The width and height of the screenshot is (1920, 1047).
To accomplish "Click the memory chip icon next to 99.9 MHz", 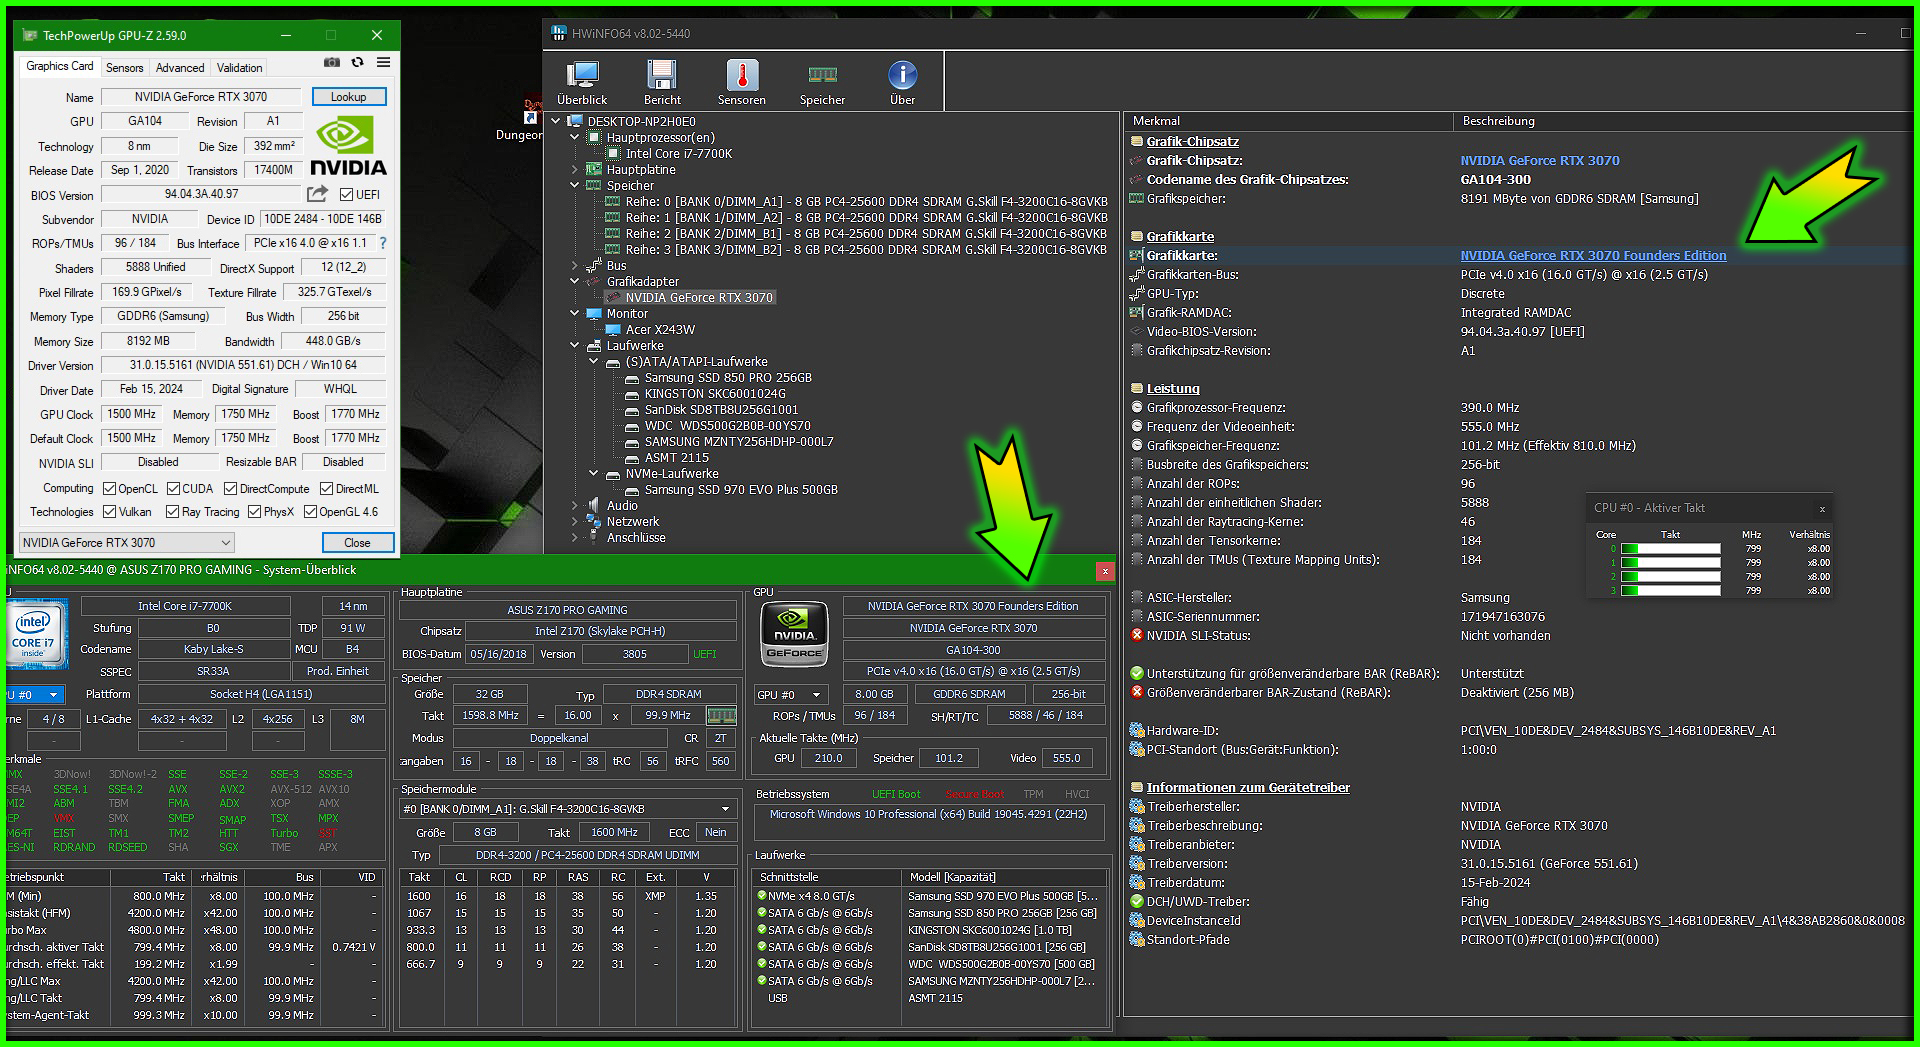I will [x=721, y=715].
